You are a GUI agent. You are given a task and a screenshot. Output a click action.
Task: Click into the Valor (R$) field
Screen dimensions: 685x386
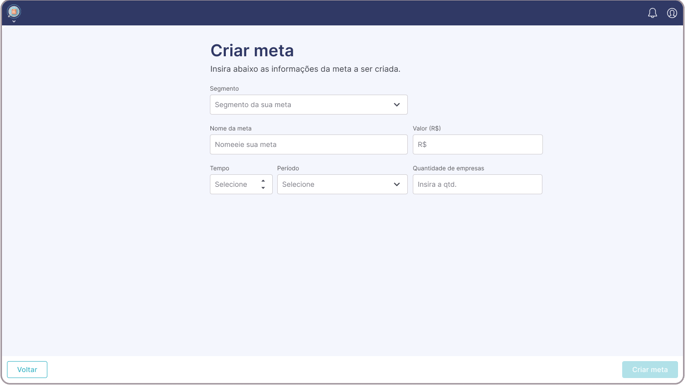point(477,145)
